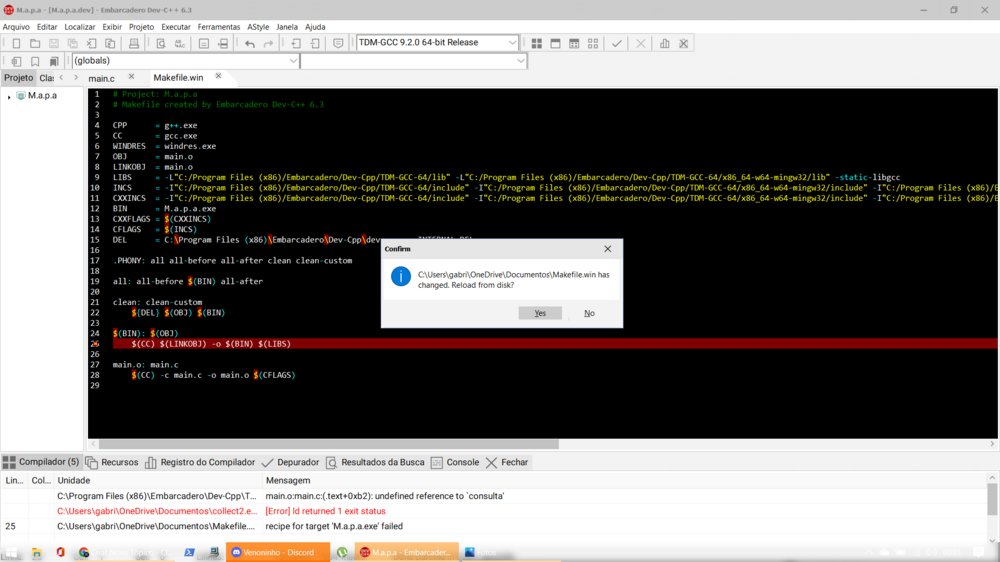Click No in the Confirm dialog
This screenshot has height=562, width=1000.
click(x=589, y=313)
